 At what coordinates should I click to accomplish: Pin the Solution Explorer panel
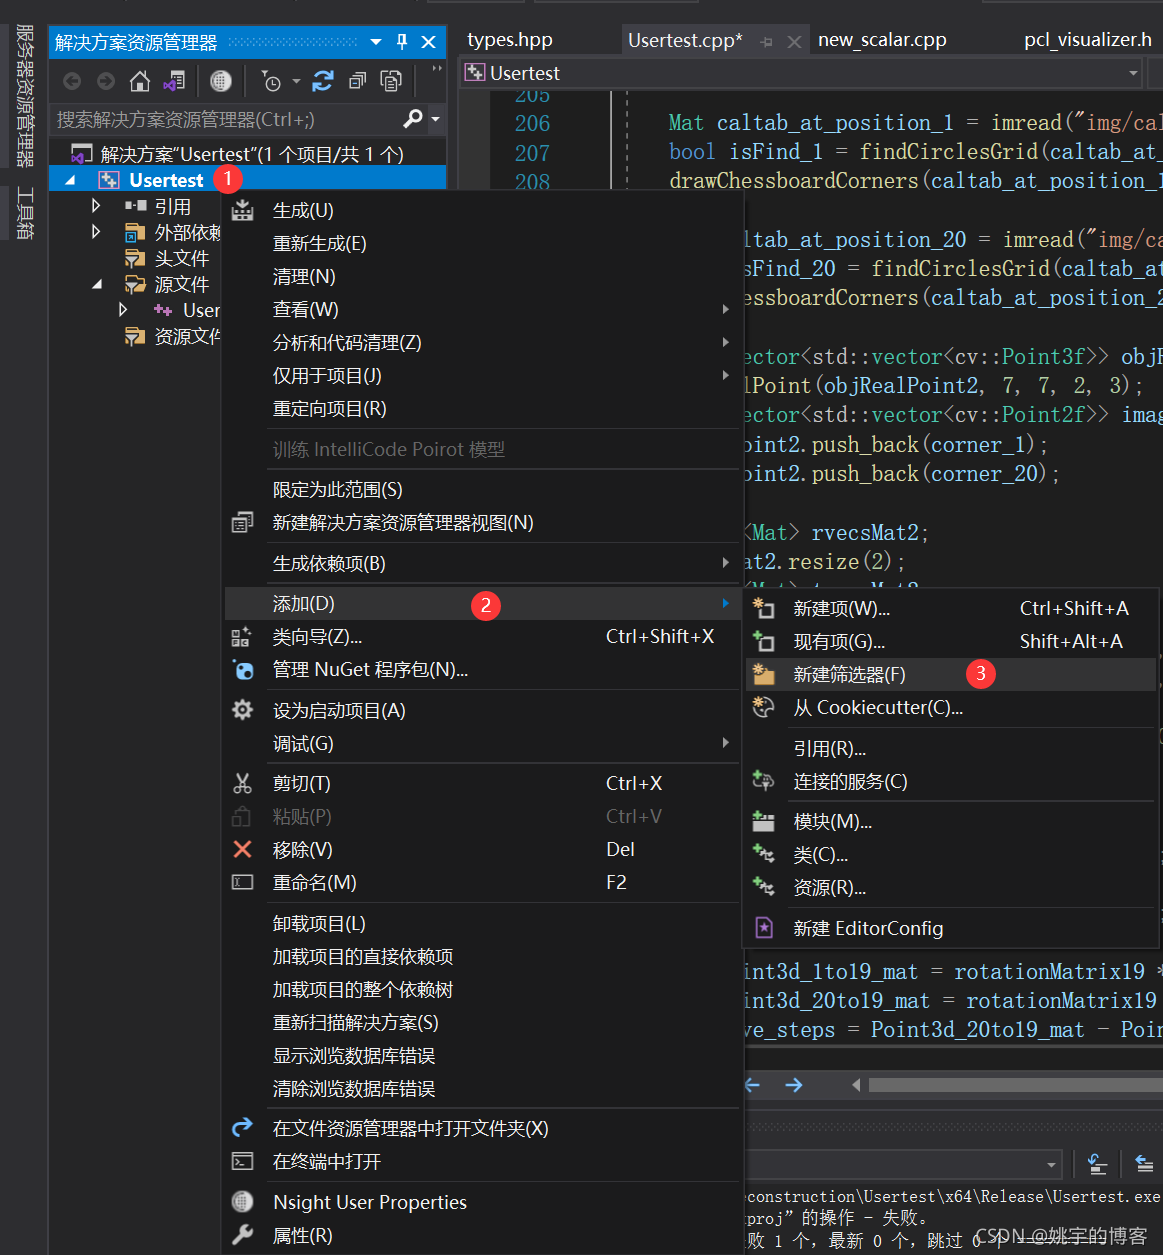pos(402,42)
